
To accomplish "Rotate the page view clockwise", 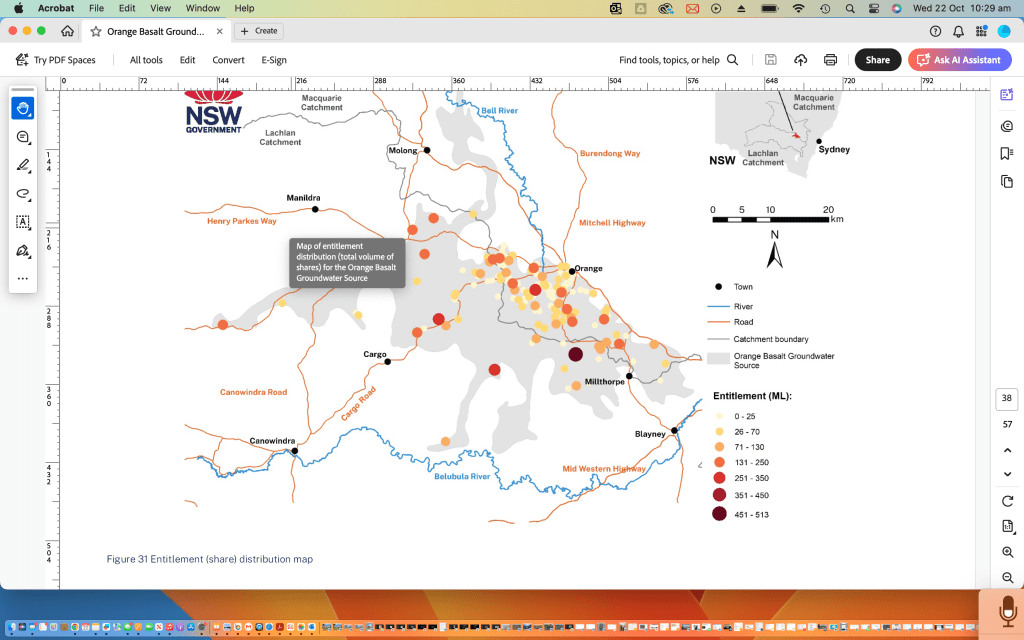I will [x=1007, y=501].
